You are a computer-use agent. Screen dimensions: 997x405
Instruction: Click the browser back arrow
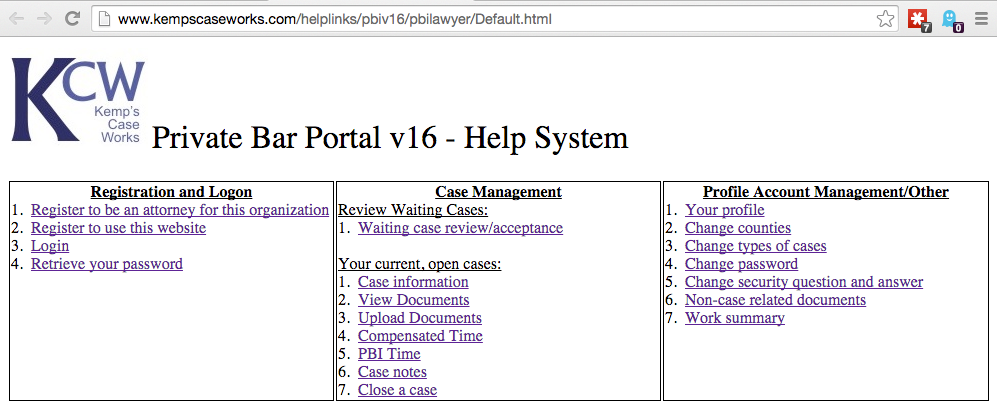pos(17,19)
